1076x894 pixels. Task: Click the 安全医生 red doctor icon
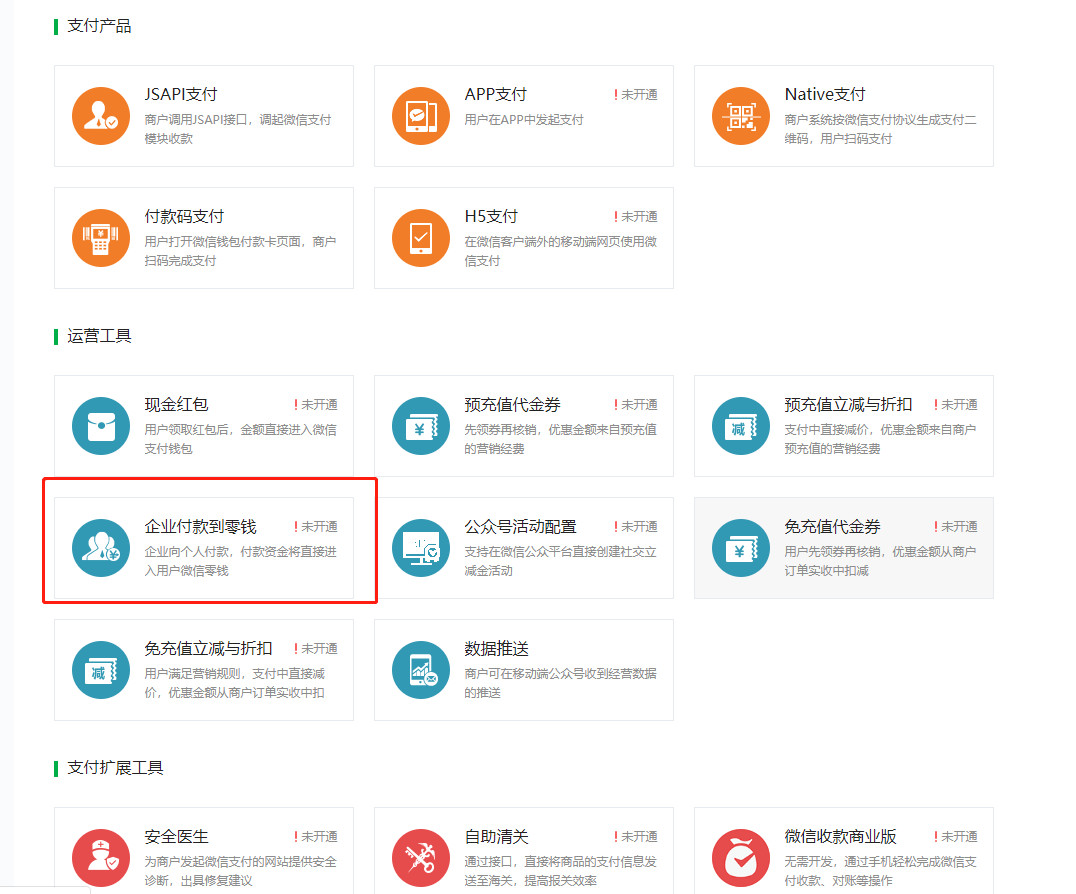coord(101,858)
